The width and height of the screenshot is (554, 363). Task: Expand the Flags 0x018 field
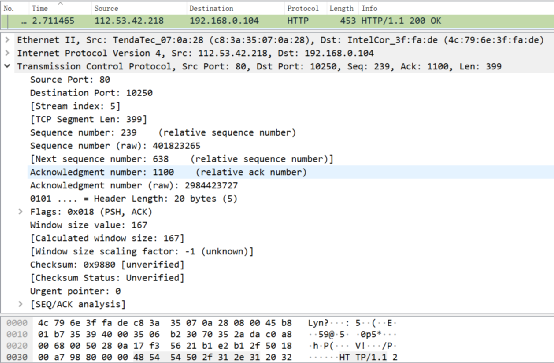click(20, 212)
